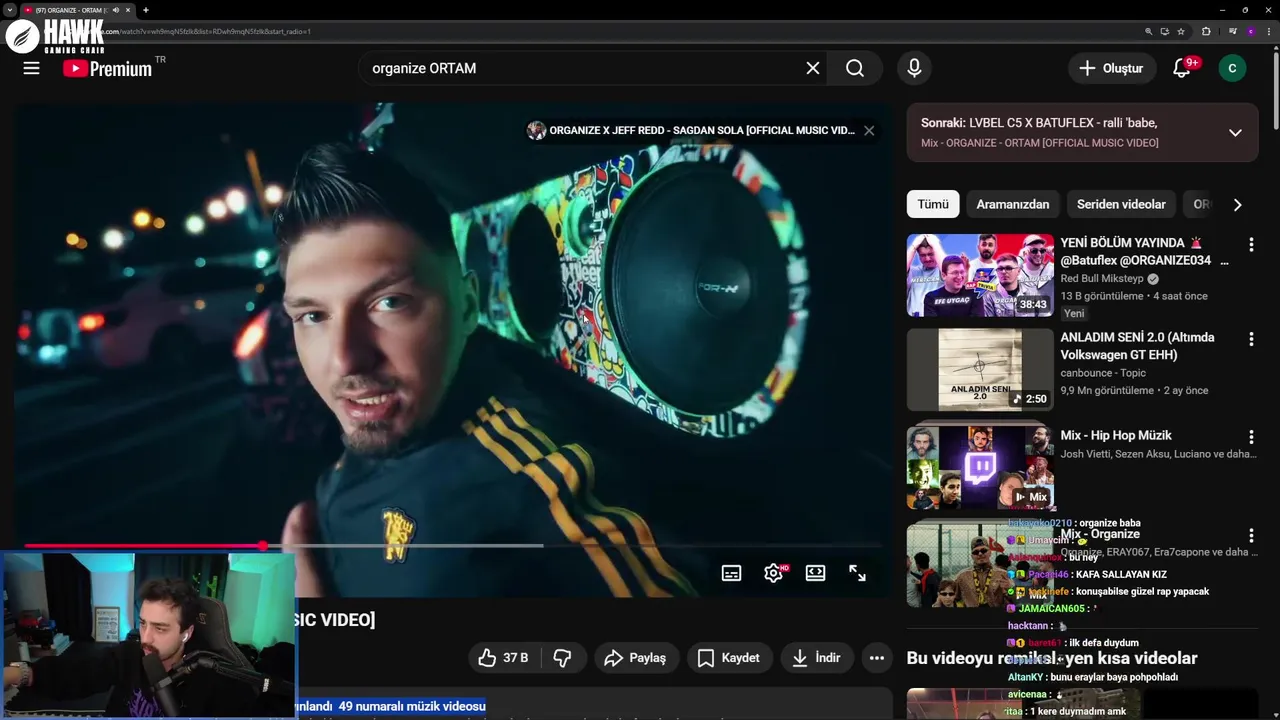Select the Seriden videolar filter chip
Image resolution: width=1280 pixels, height=720 pixels.
pos(1121,204)
